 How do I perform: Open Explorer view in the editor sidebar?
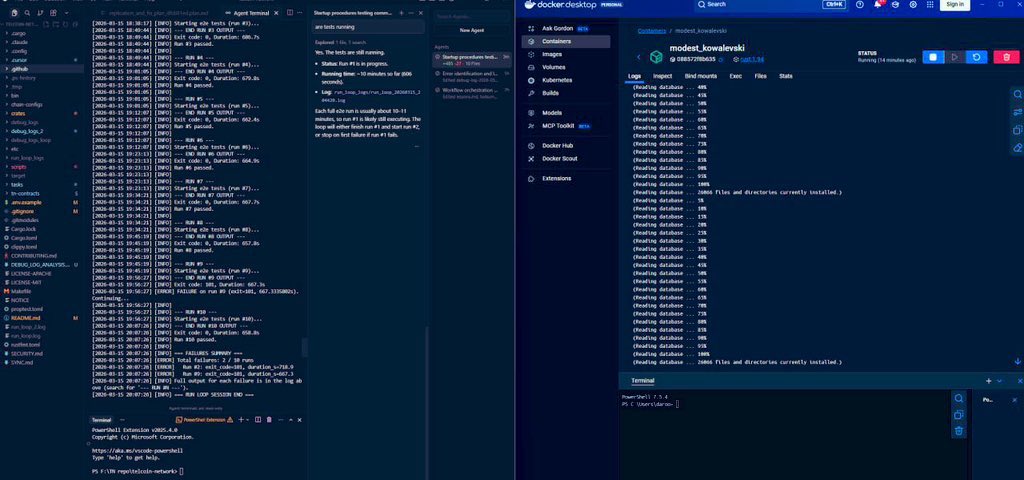15,12
